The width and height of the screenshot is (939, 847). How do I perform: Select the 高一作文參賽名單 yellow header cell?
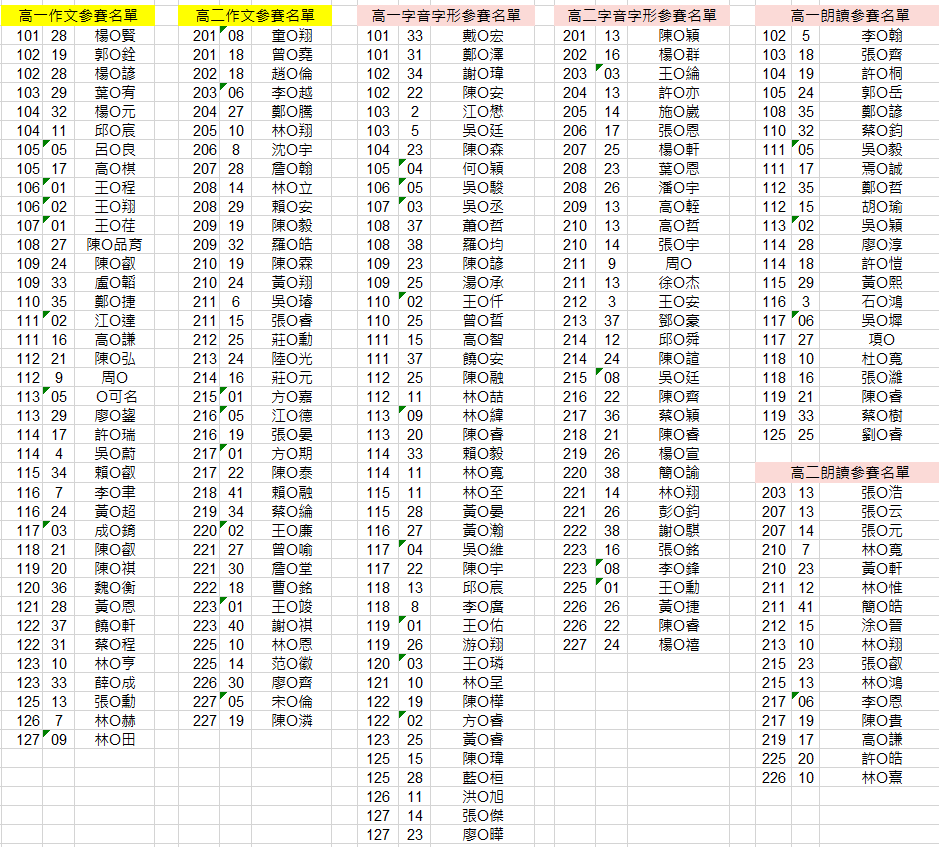79,16
